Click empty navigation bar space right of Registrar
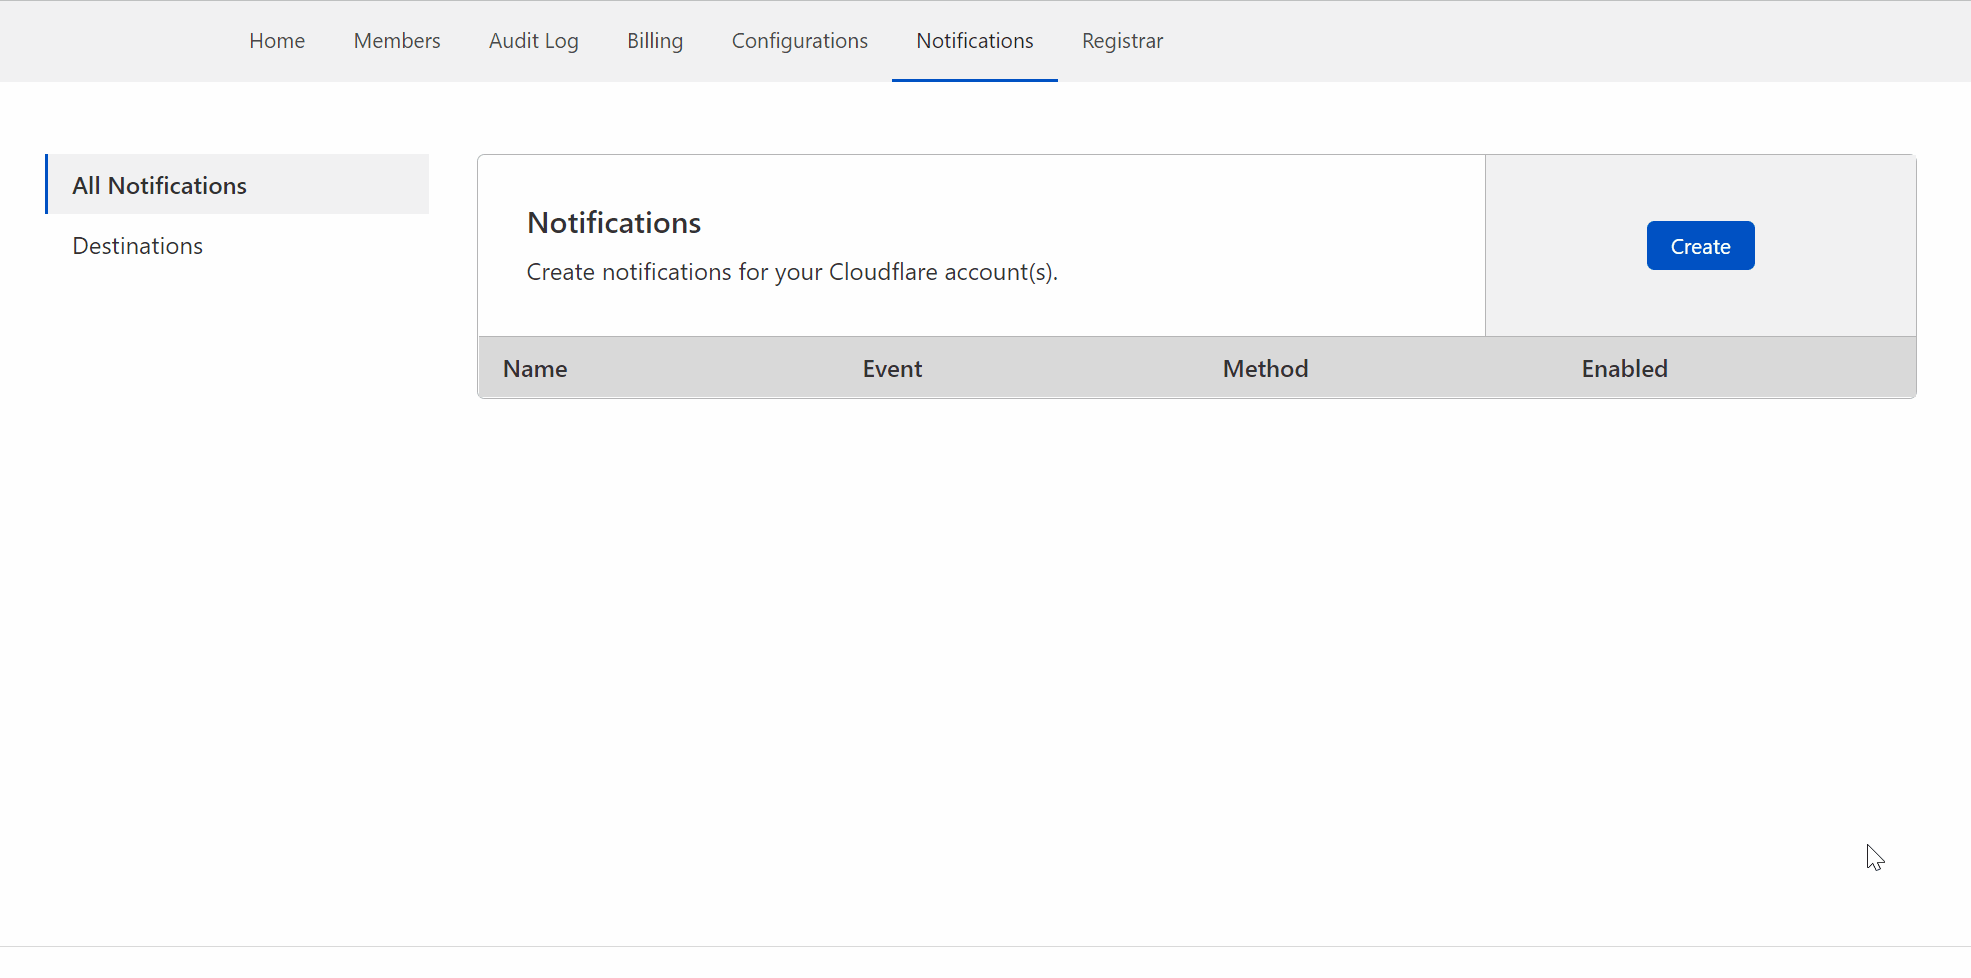 tap(1550, 41)
